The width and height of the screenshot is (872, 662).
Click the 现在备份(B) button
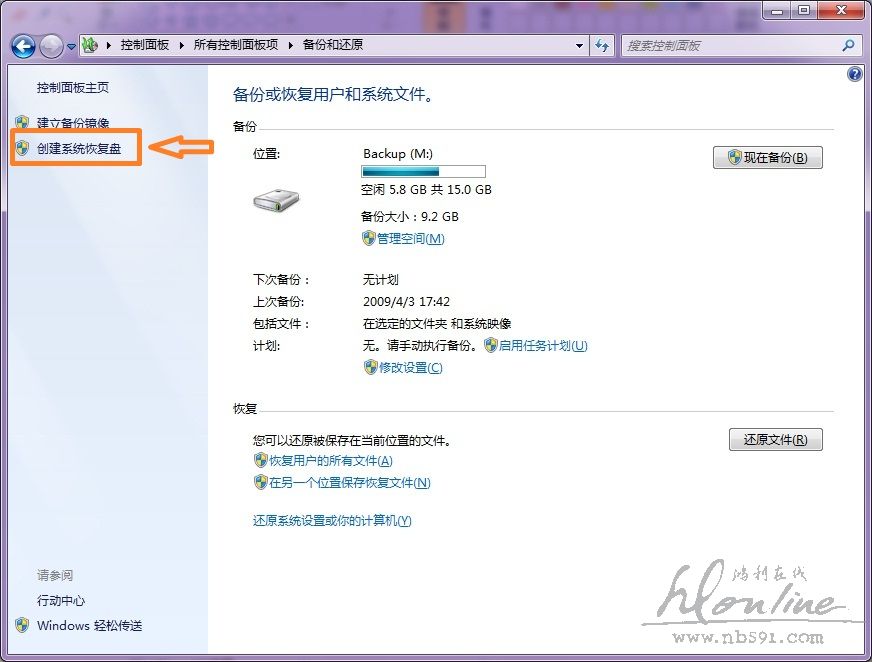pyautogui.click(x=767, y=157)
